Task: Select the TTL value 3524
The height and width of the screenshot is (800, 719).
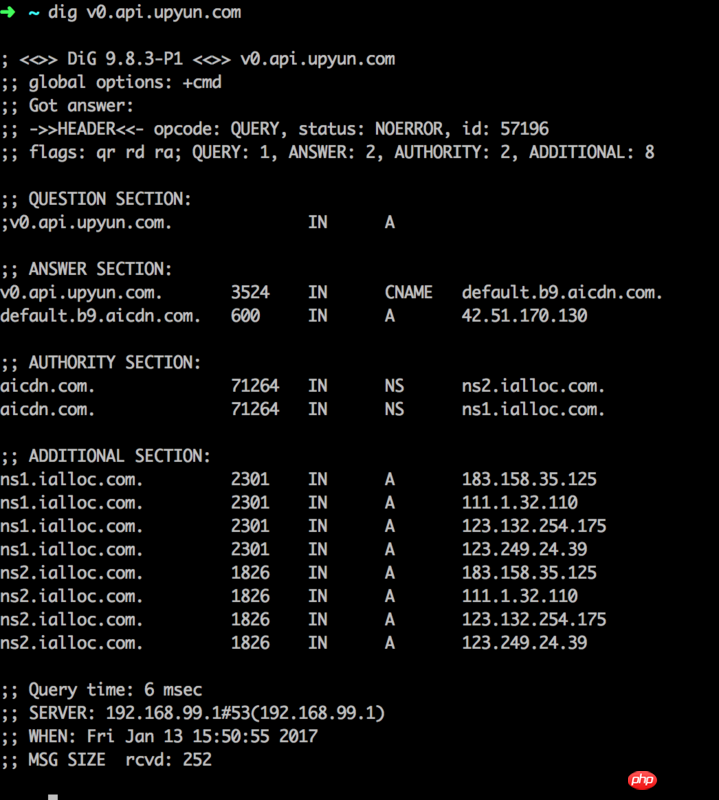Action: tap(250, 292)
